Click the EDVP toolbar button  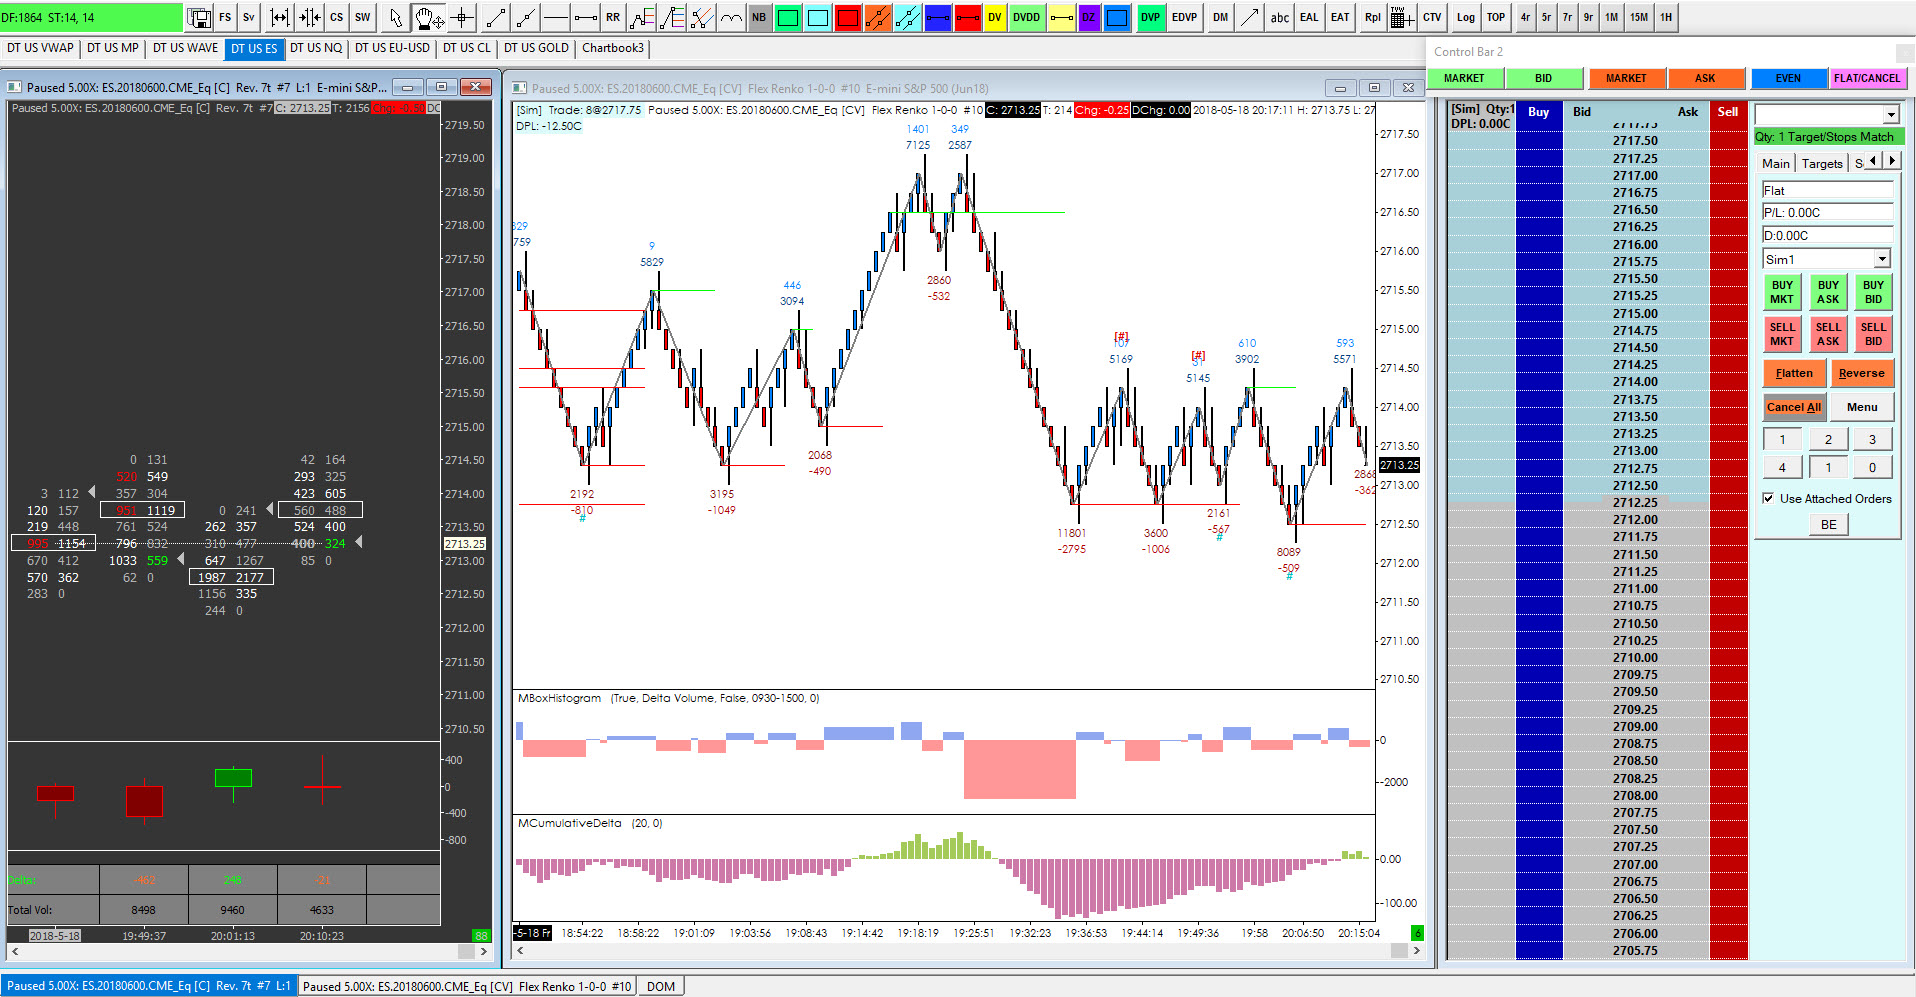pos(1185,17)
